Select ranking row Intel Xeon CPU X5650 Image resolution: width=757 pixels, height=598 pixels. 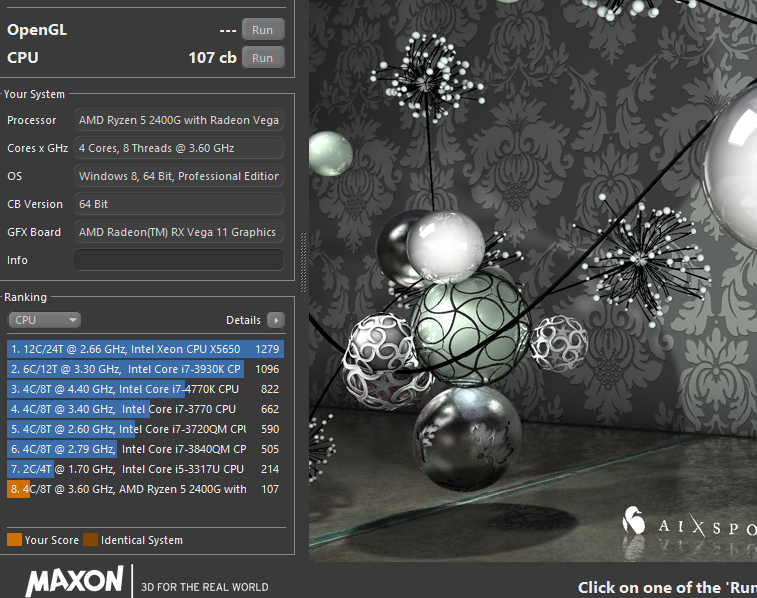point(145,349)
